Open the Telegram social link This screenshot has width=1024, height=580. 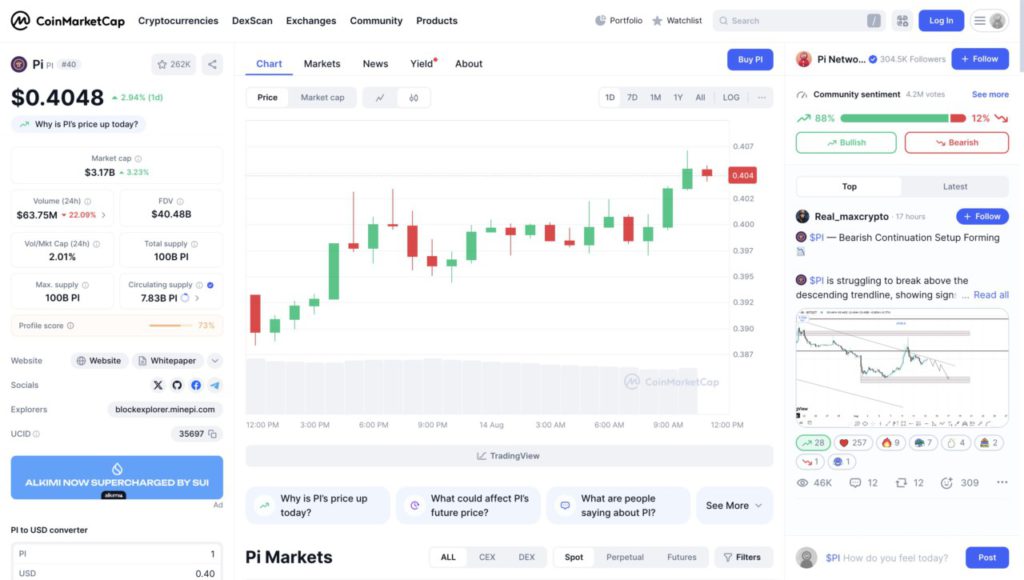pyautogui.click(x=215, y=385)
